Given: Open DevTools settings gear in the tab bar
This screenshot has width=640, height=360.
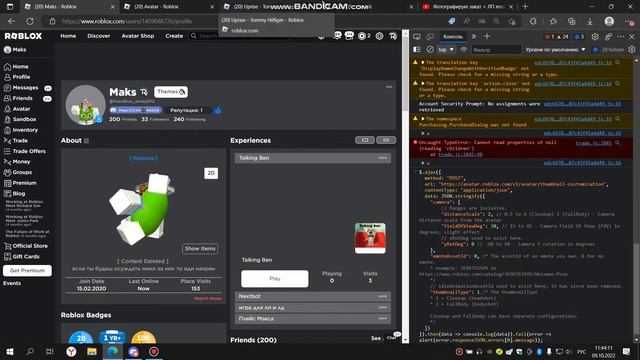Looking at the screenshot, I should coord(595,37).
